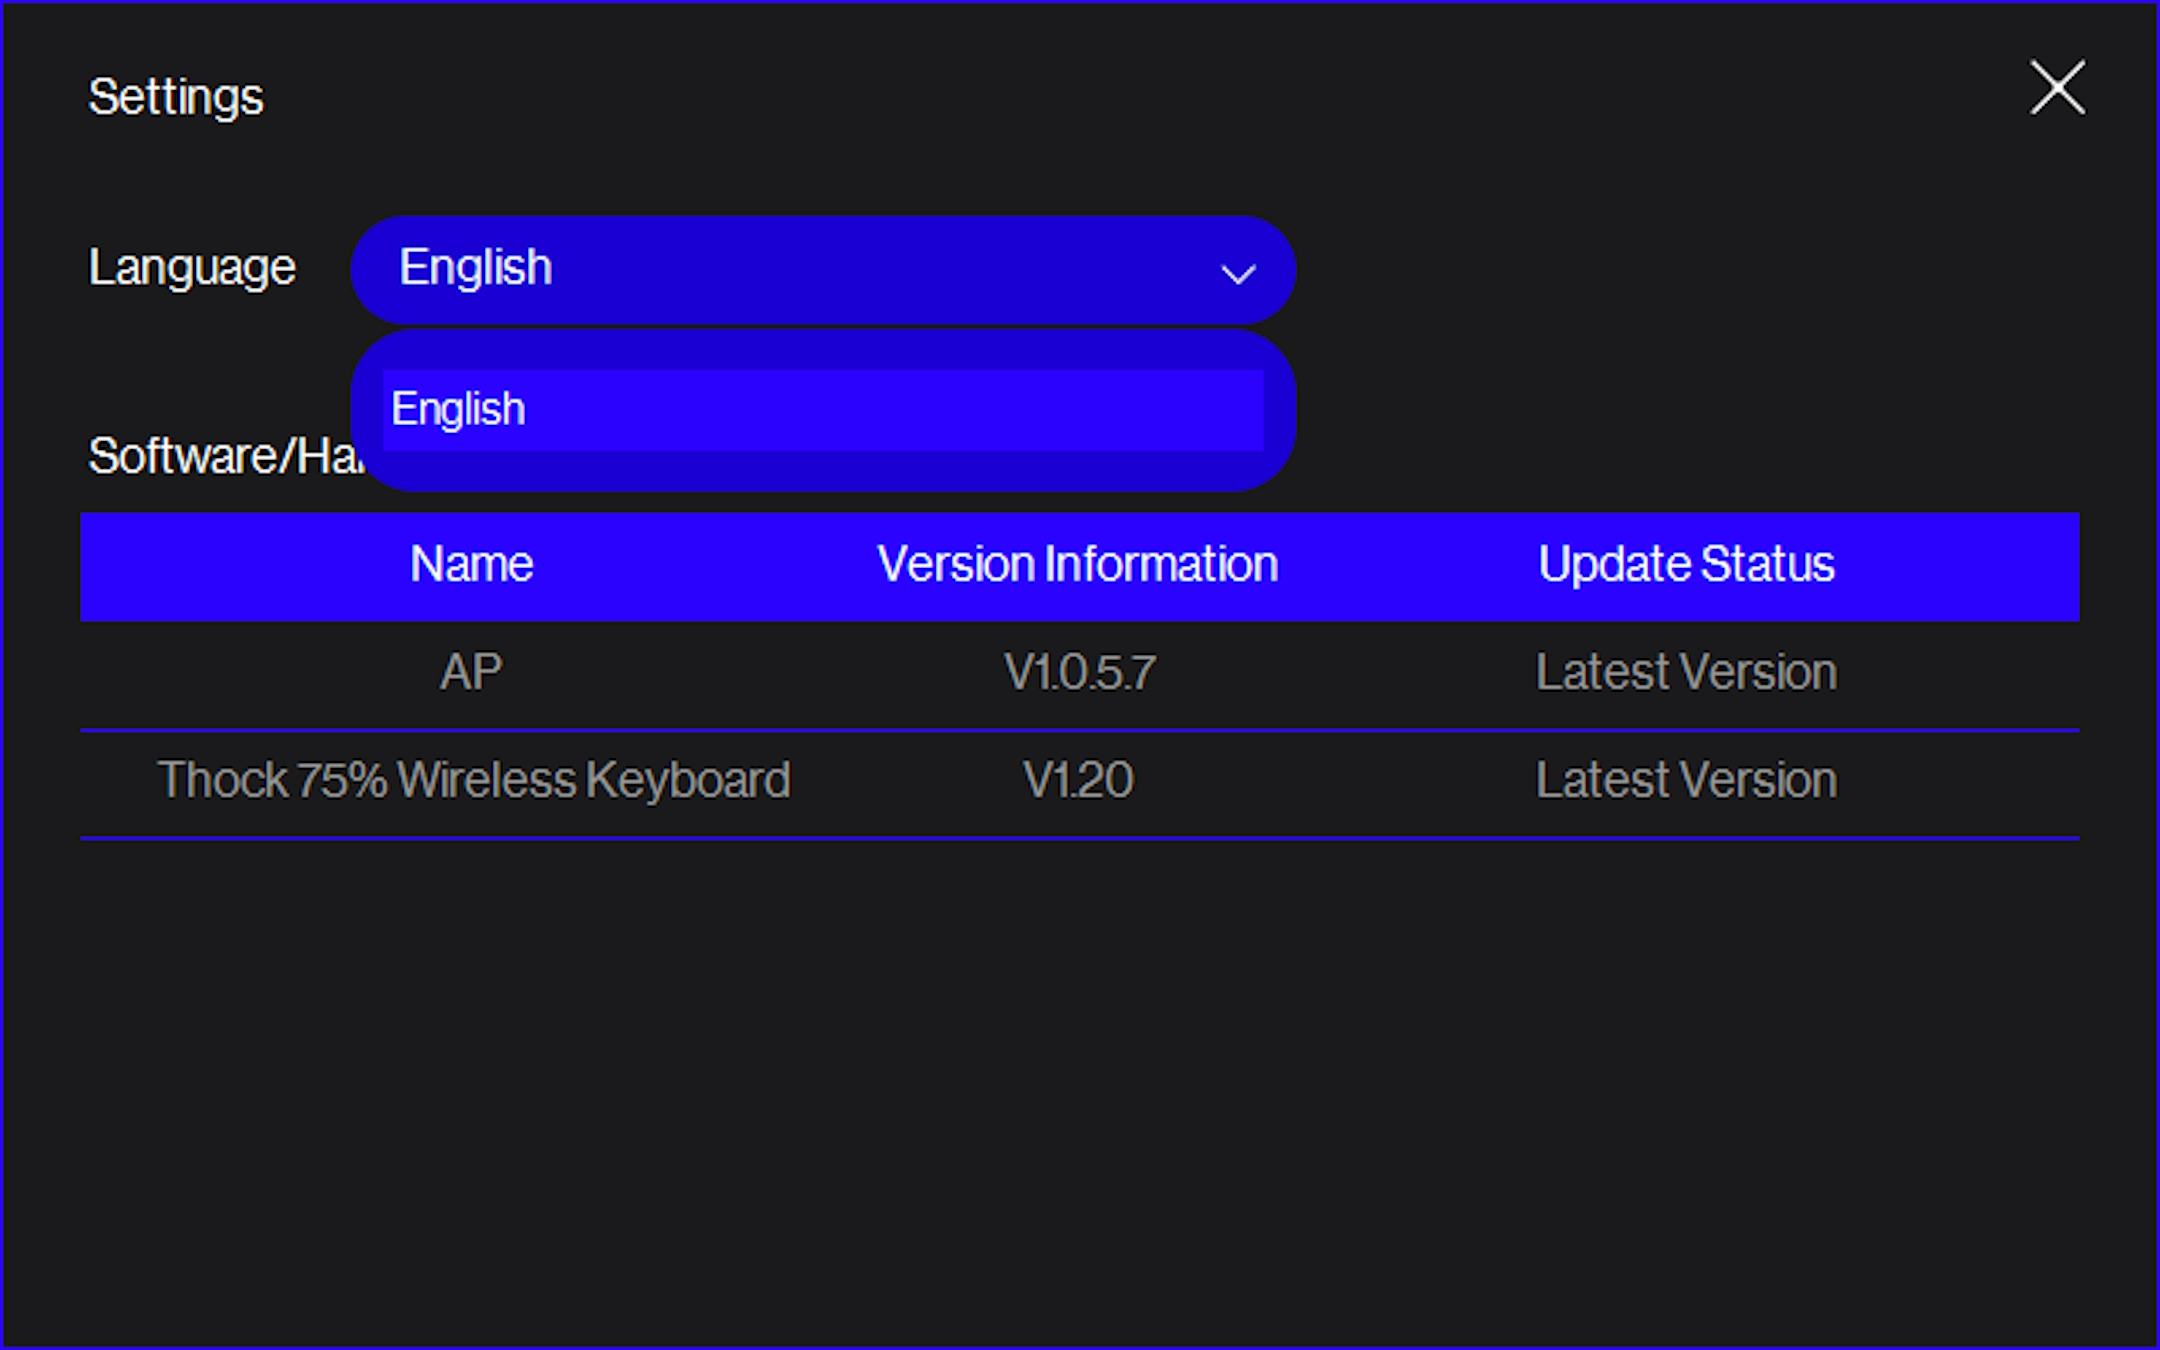This screenshot has width=2160, height=1350.
Task: Click the V1.20 firmware version number
Action: pos(1078,780)
